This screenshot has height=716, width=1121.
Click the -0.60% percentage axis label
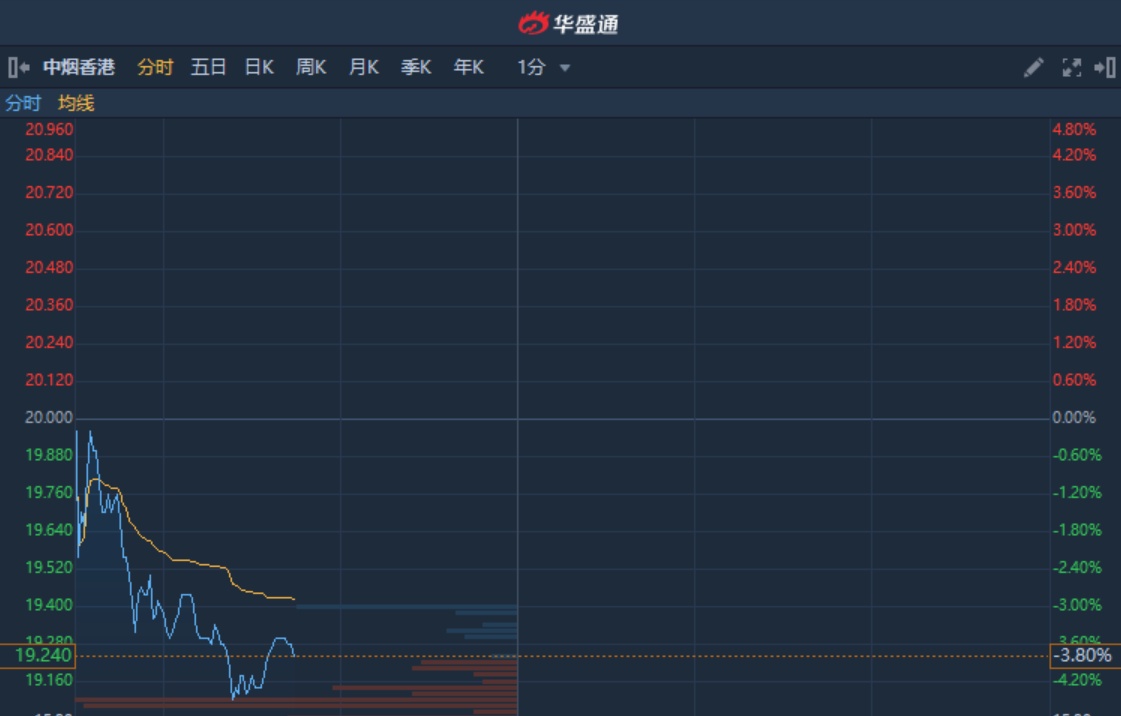tap(1077, 454)
